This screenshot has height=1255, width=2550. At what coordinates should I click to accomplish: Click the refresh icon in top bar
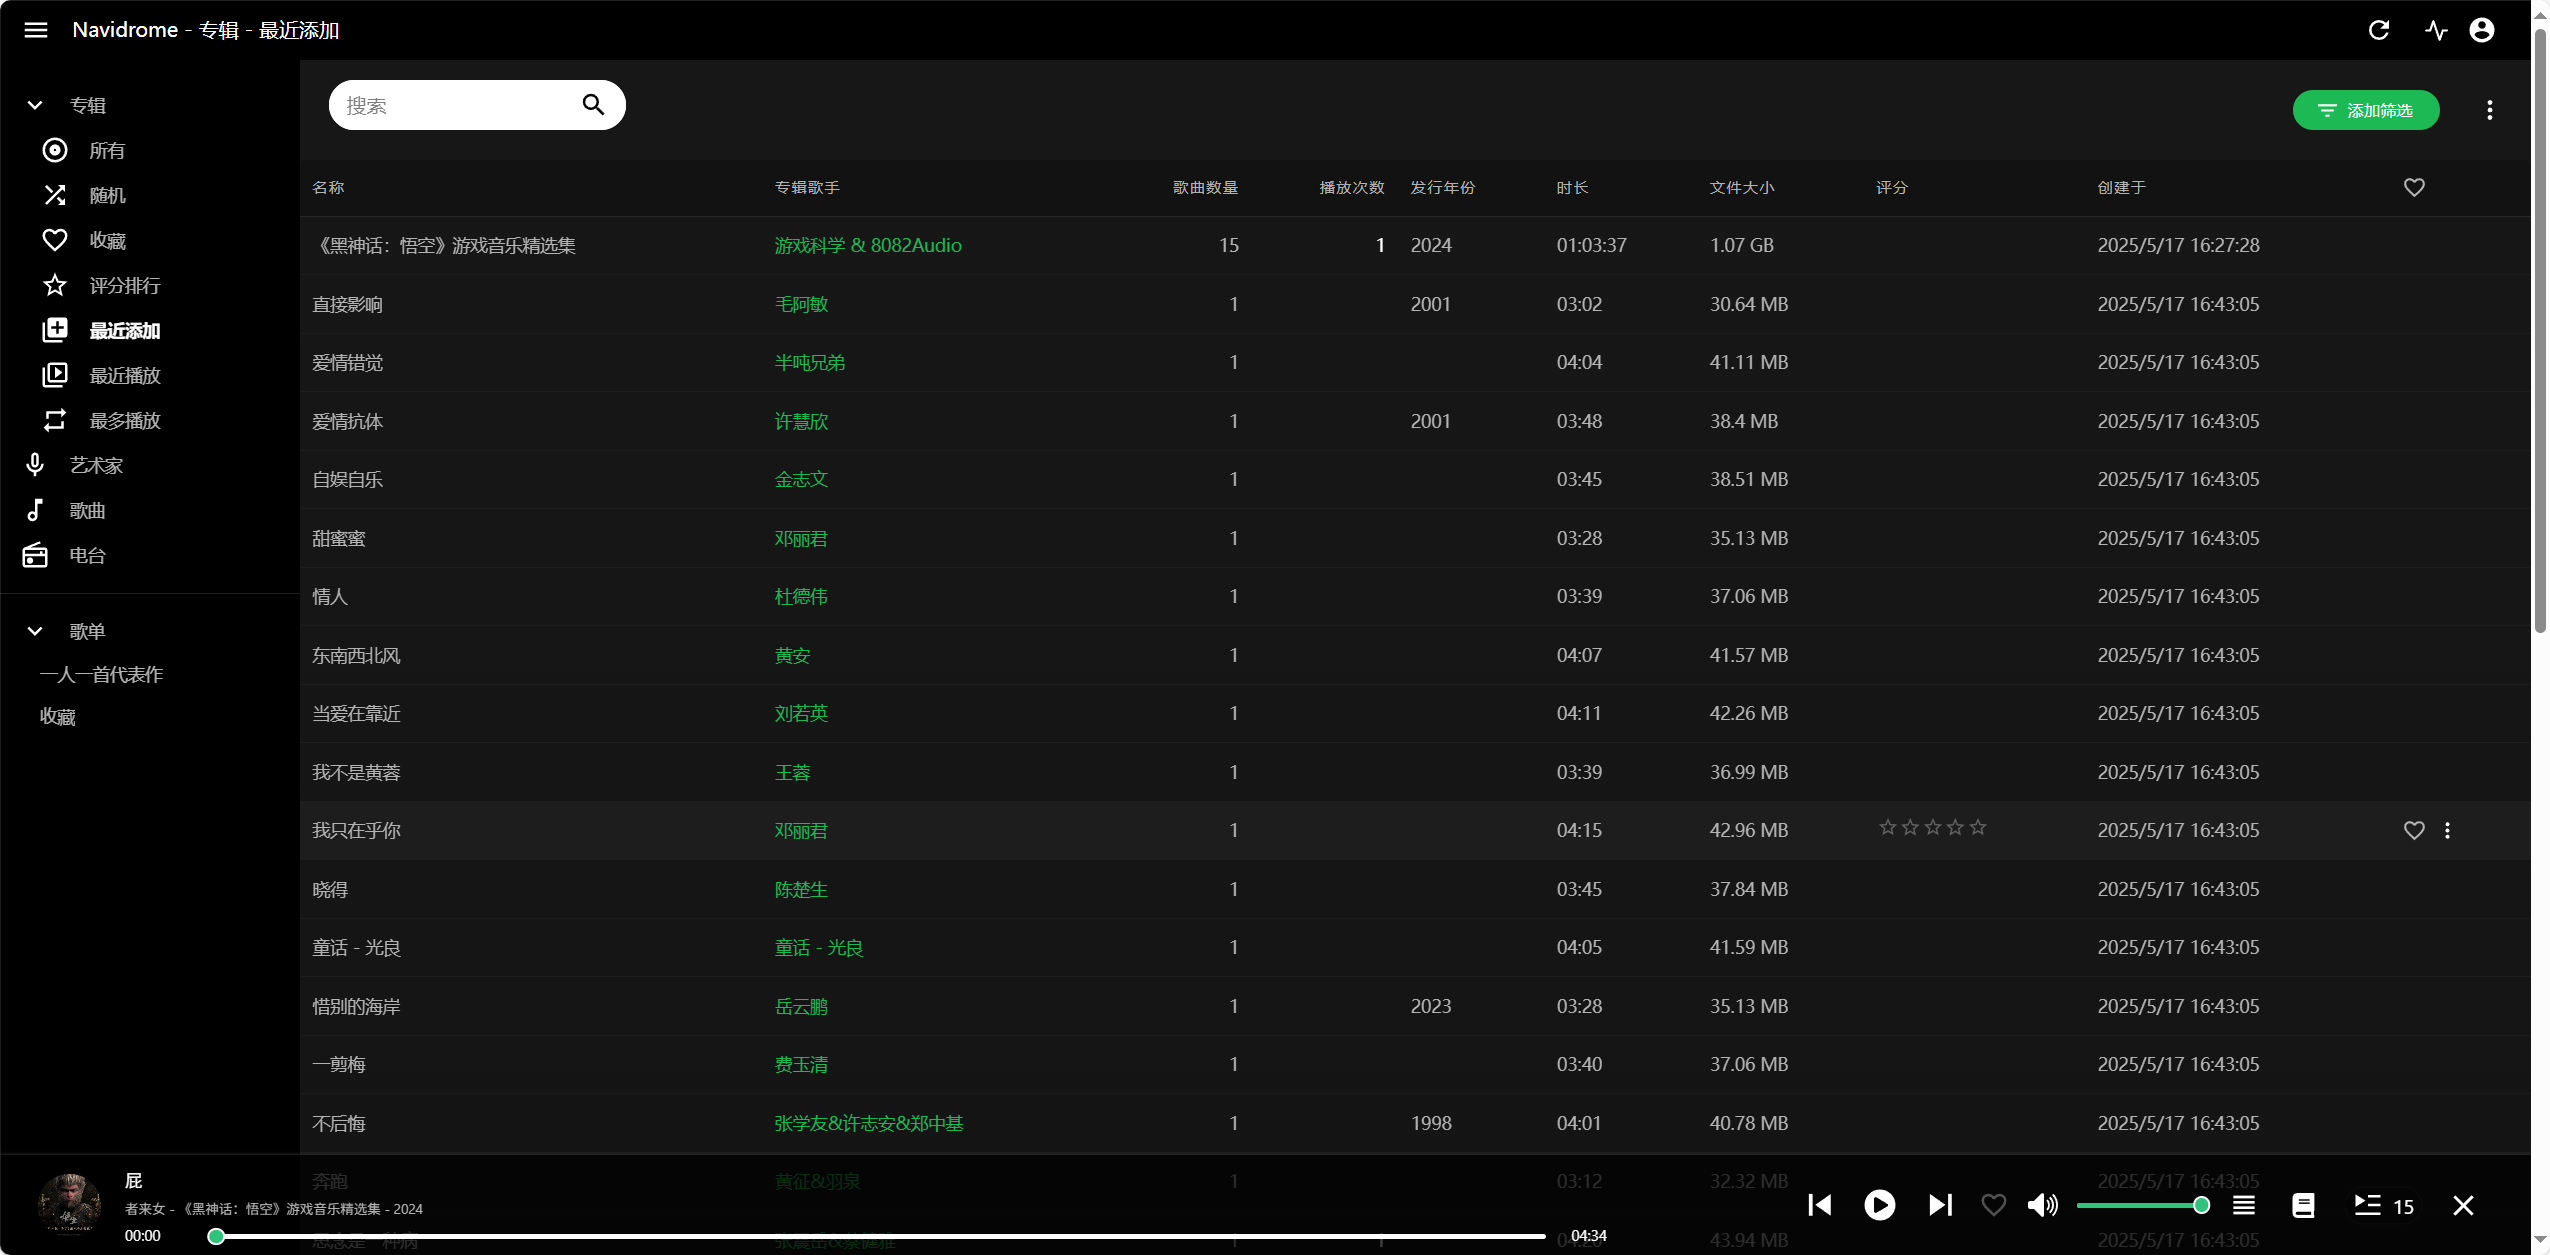coord(2379,30)
